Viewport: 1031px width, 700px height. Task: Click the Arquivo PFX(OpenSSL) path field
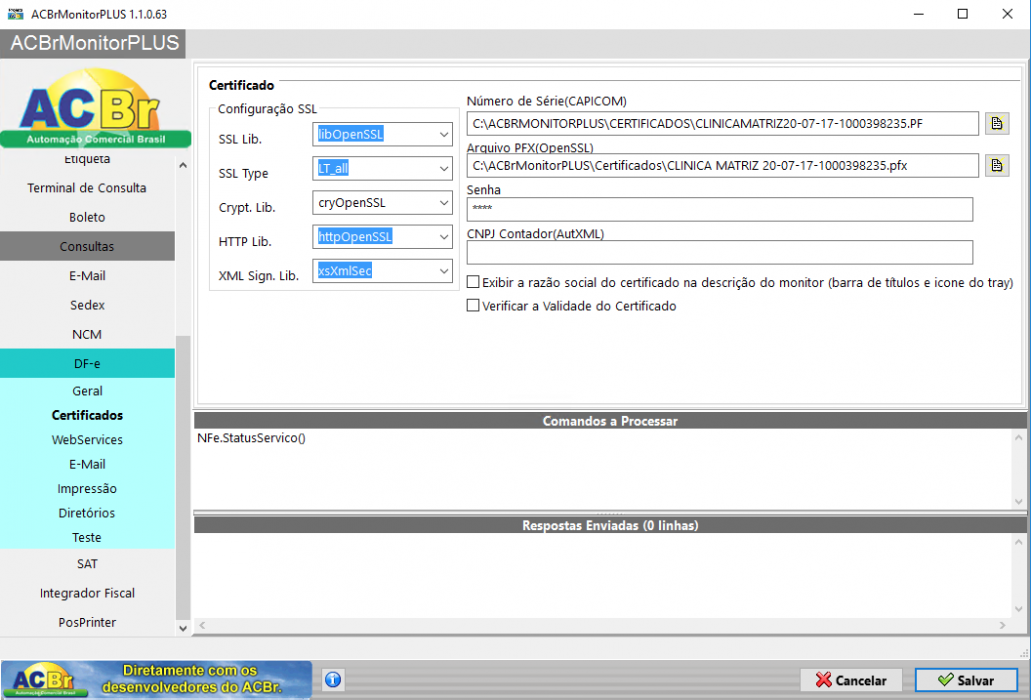pyautogui.click(x=723, y=166)
